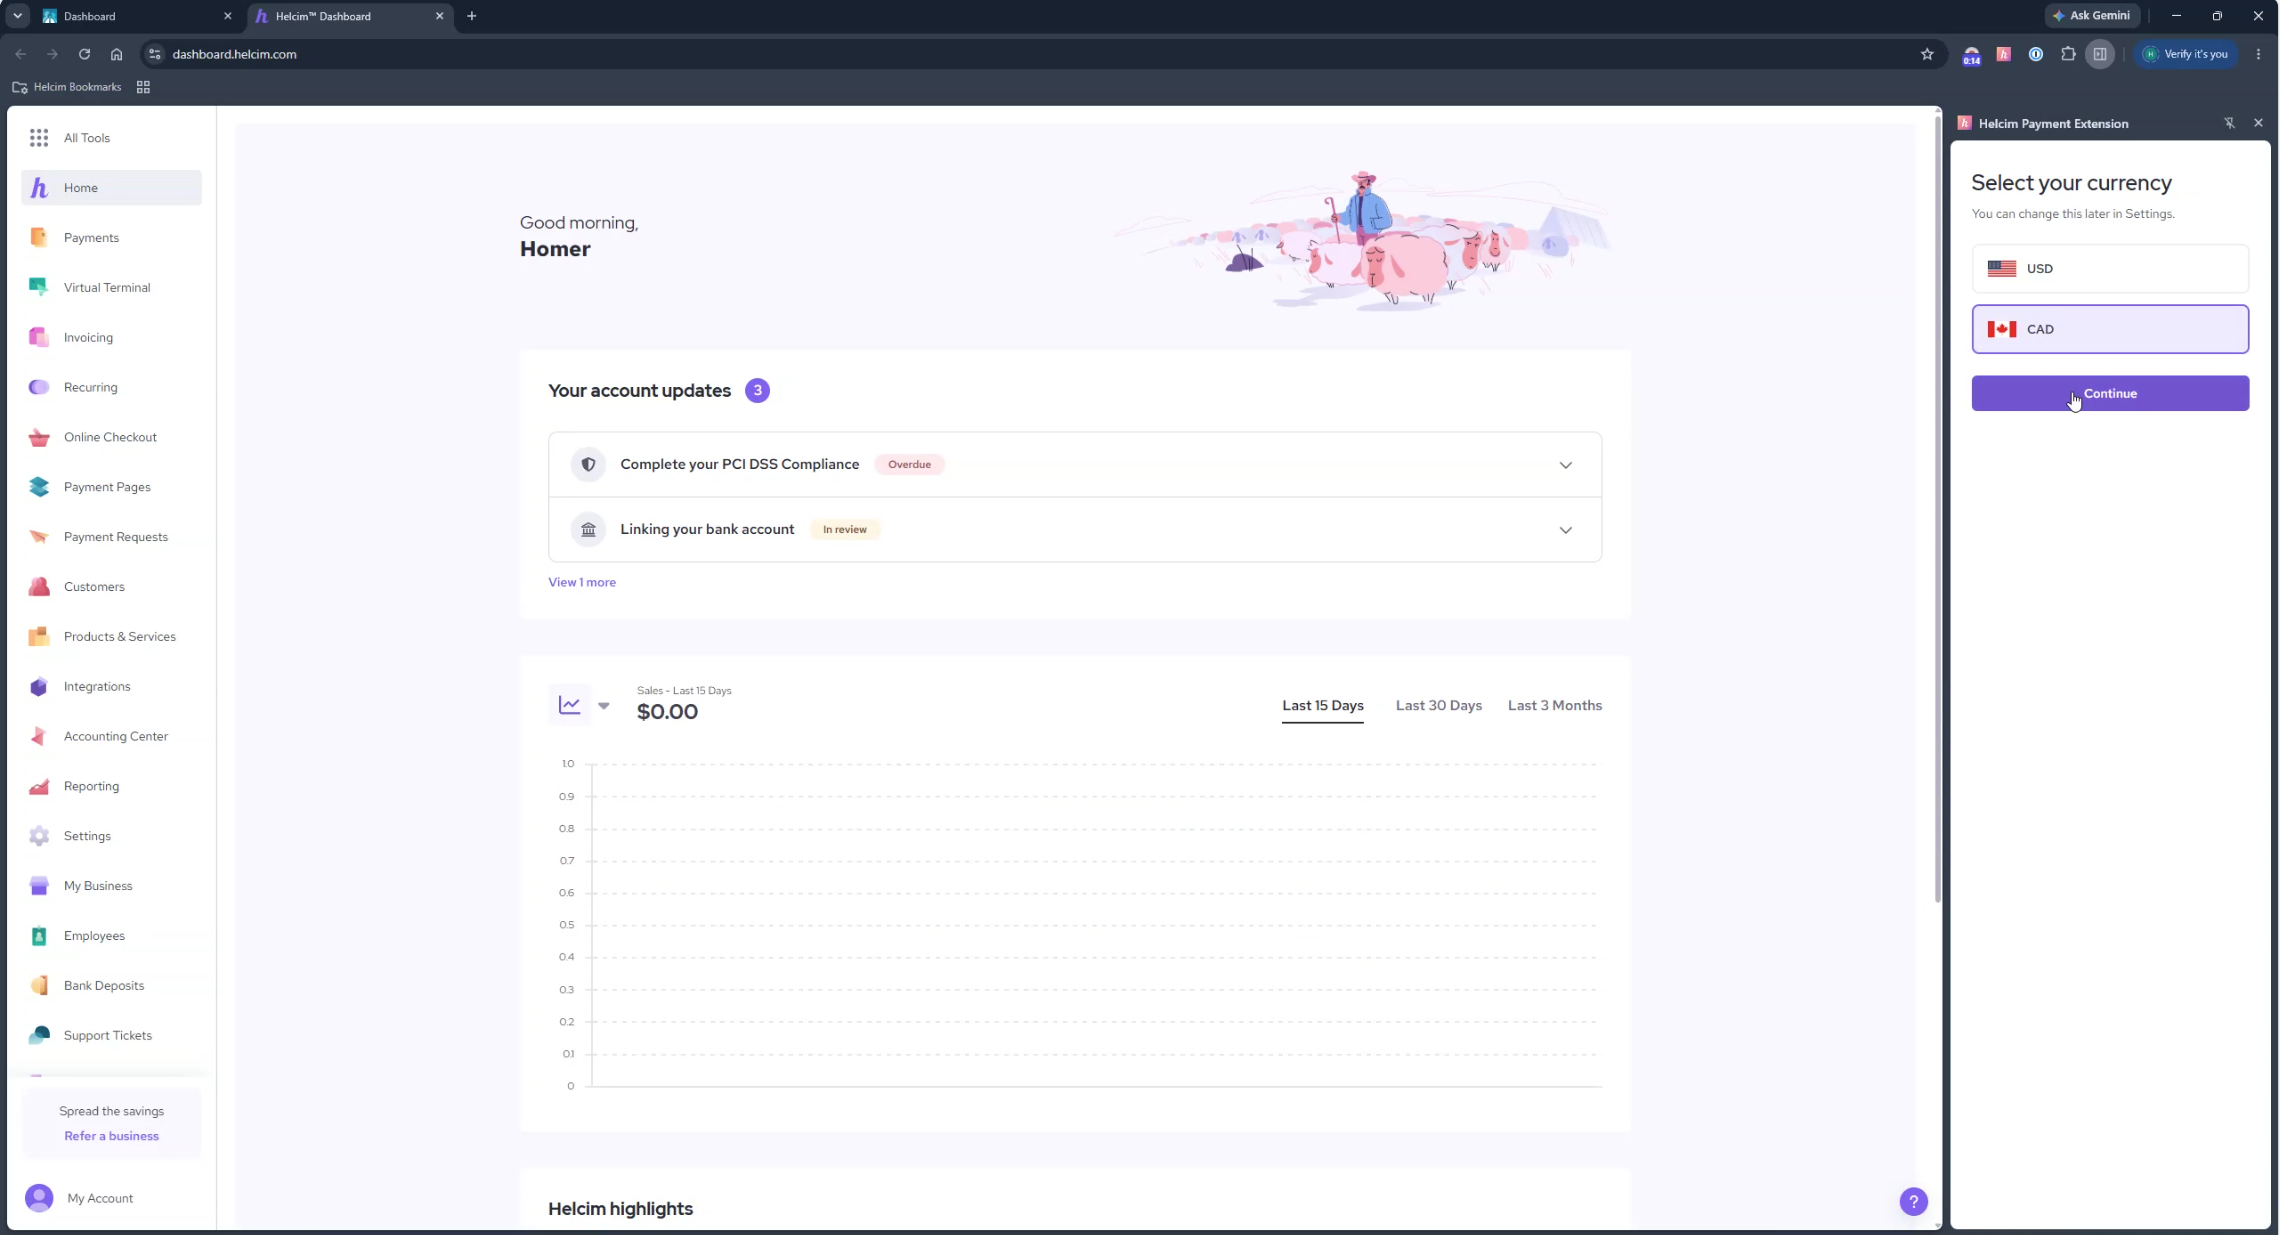Toggle the browser side panel icon

tap(2100, 54)
